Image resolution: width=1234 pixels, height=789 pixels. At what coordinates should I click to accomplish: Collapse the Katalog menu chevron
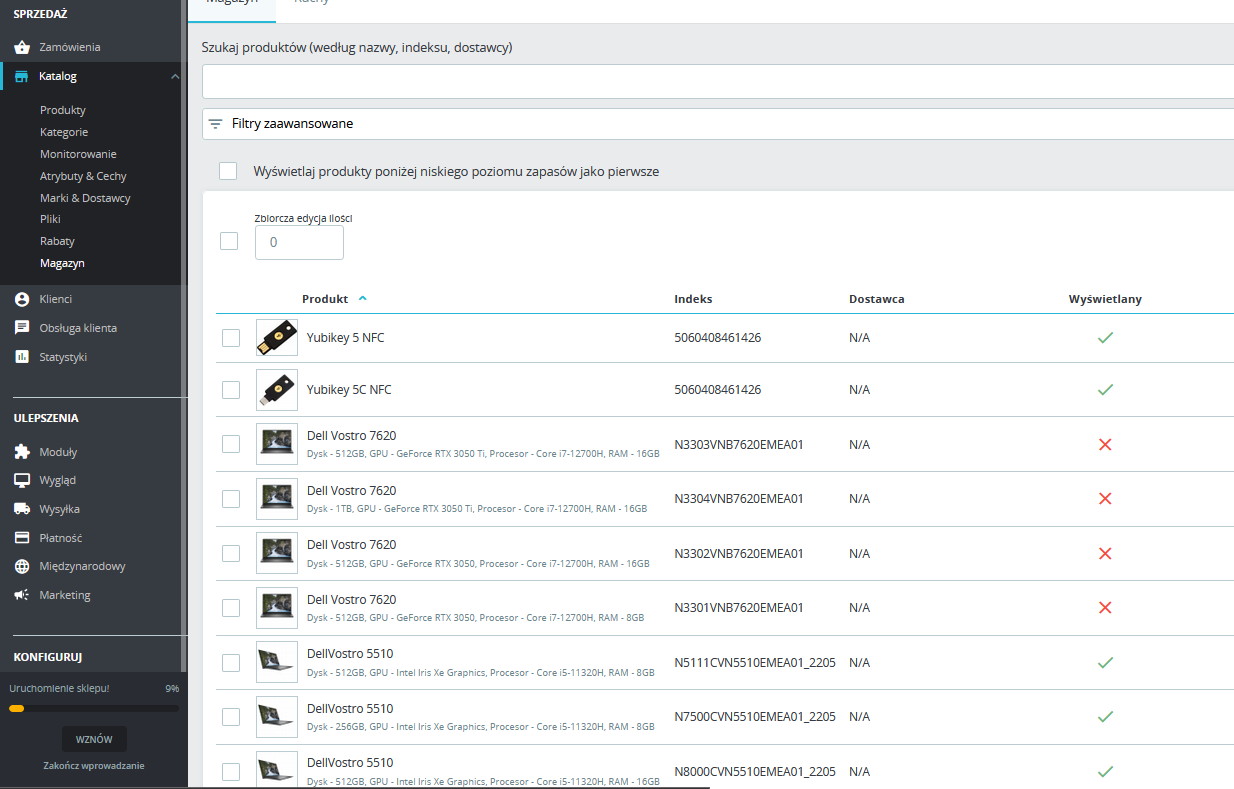(175, 76)
